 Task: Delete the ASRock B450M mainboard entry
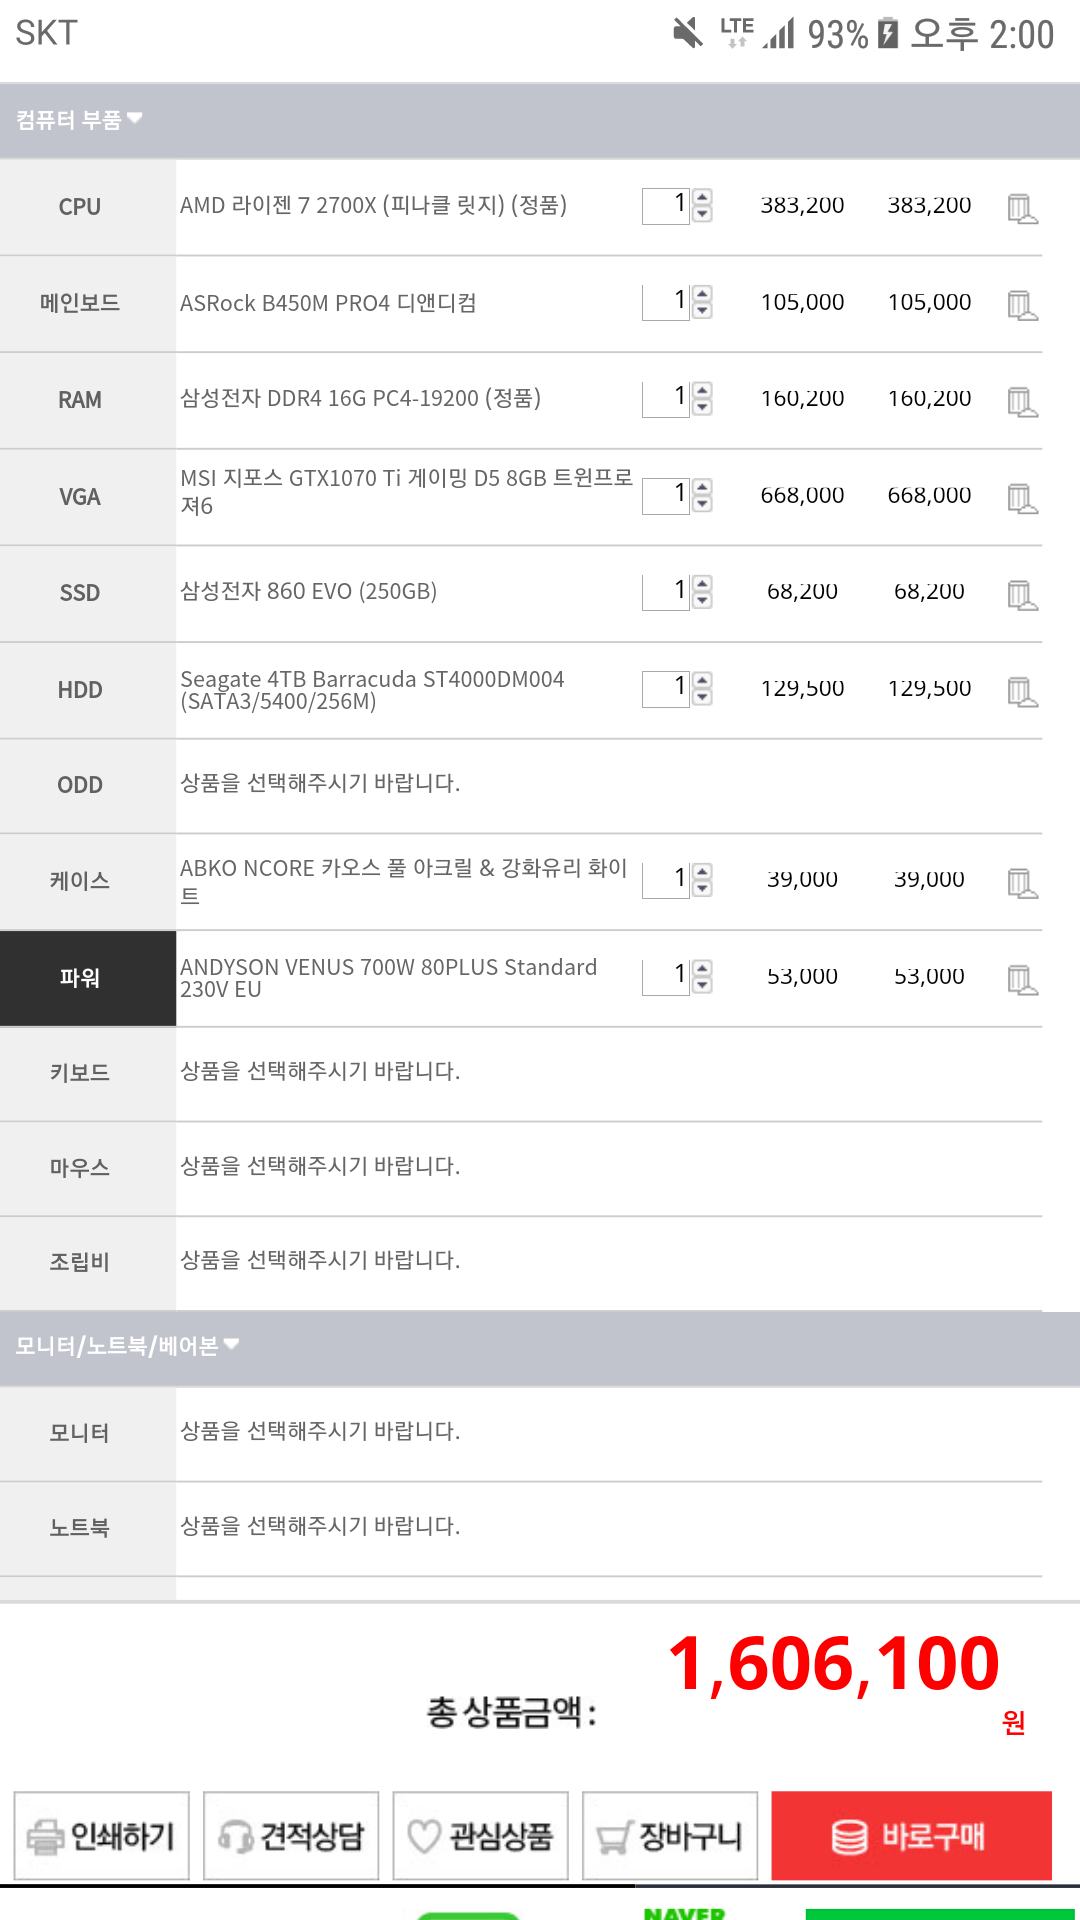point(1022,305)
